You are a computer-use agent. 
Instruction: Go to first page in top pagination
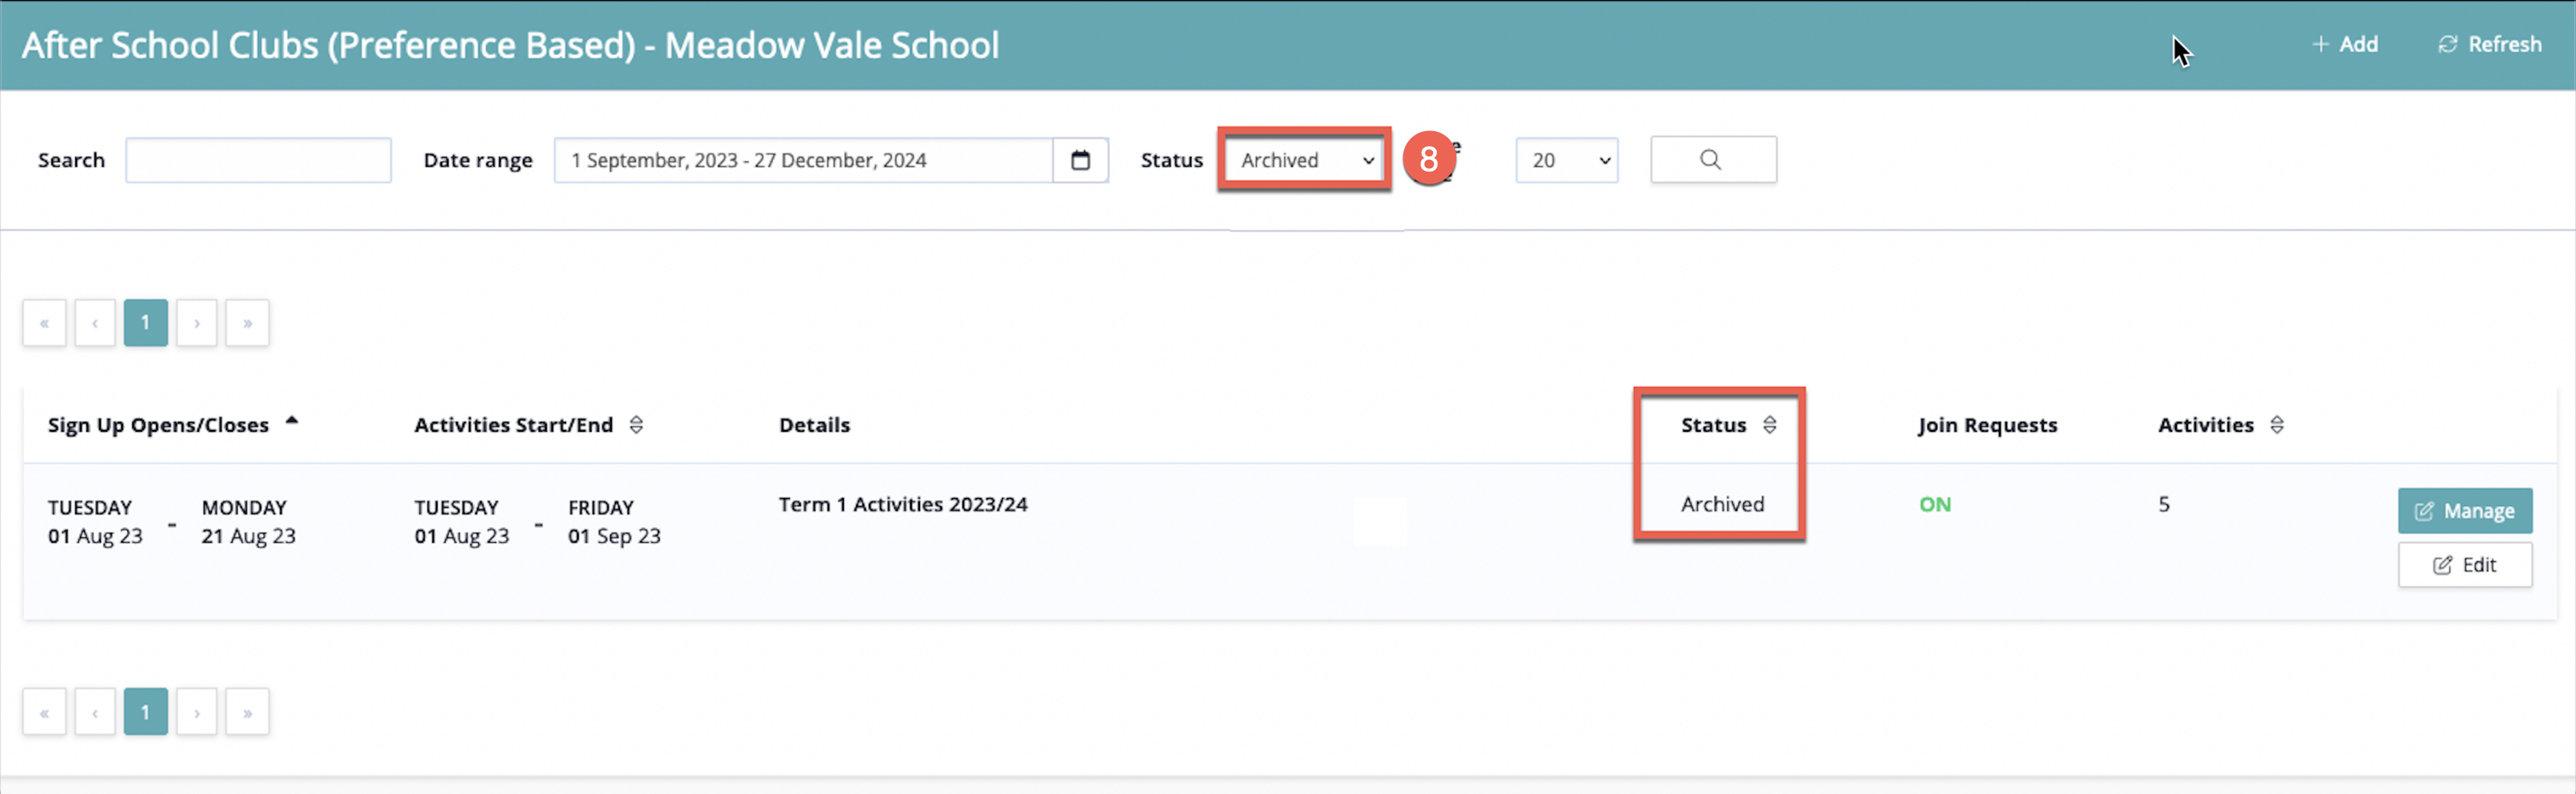tap(44, 323)
